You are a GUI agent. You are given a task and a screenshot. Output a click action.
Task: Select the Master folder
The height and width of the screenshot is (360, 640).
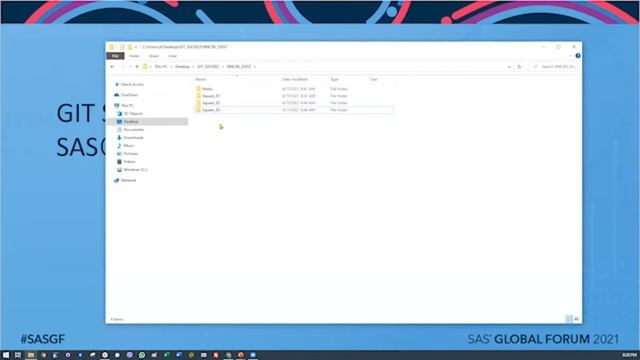pyautogui.click(x=207, y=89)
